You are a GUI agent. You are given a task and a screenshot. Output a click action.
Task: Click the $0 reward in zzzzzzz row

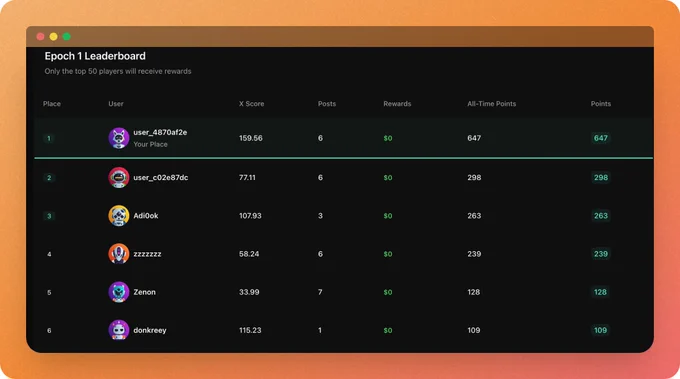388,254
